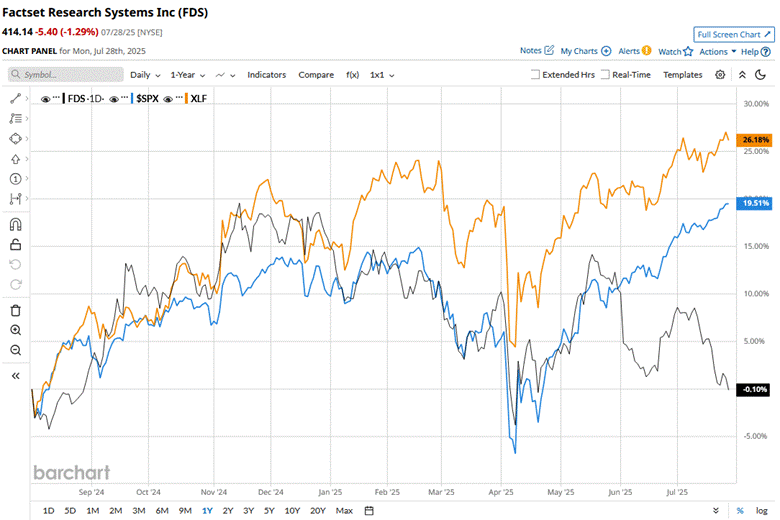The image size is (780, 520).
Task: Click the orange XLF legend color bar
Action: pyautogui.click(x=186, y=99)
